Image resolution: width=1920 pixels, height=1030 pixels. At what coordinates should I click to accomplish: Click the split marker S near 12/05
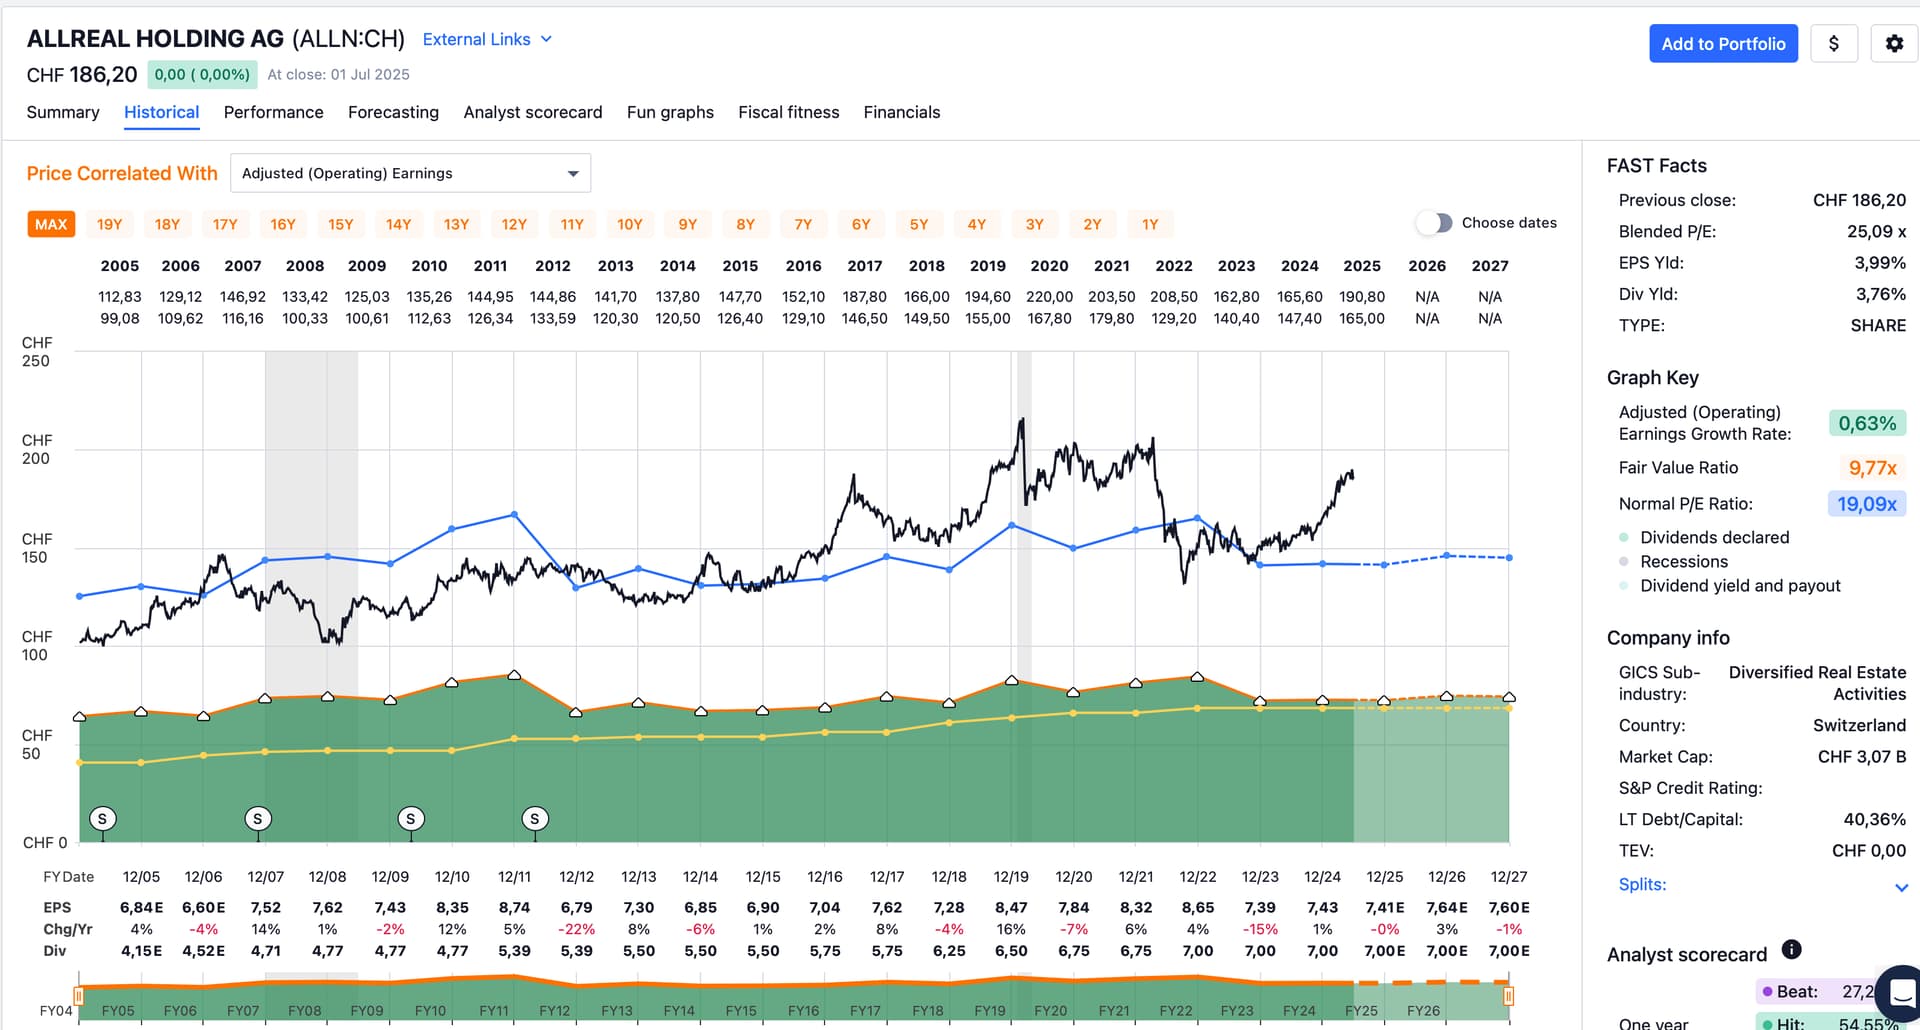[102, 819]
